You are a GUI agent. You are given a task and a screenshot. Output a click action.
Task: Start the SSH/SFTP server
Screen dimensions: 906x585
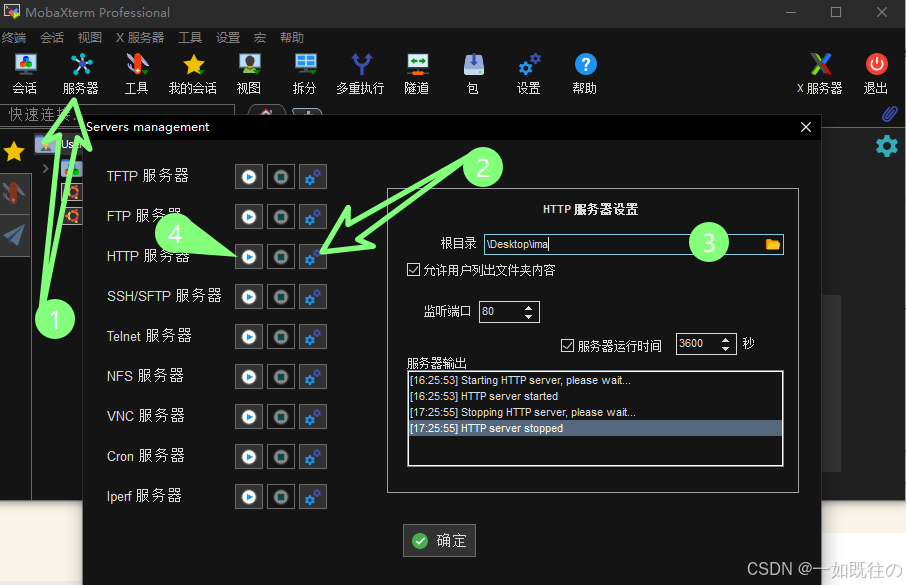(x=249, y=297)
